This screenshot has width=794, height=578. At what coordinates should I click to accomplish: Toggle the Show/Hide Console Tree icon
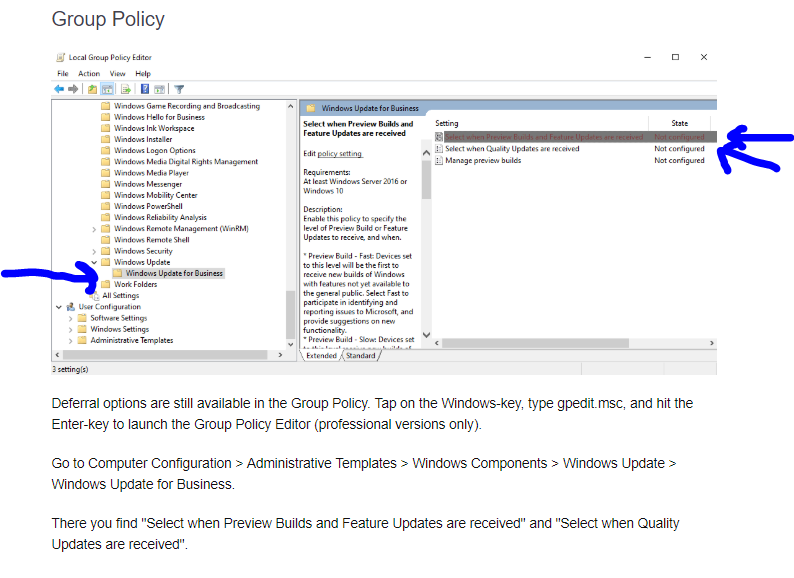(107, 89)
